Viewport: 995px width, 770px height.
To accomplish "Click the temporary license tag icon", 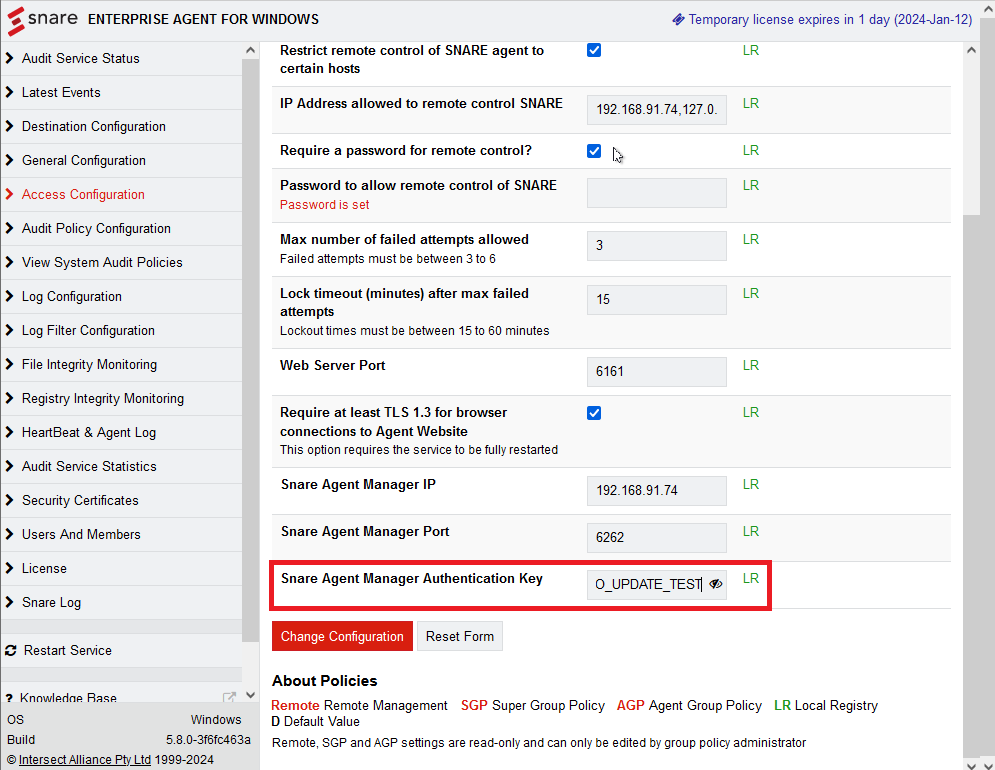I will (x=678, y=20).
